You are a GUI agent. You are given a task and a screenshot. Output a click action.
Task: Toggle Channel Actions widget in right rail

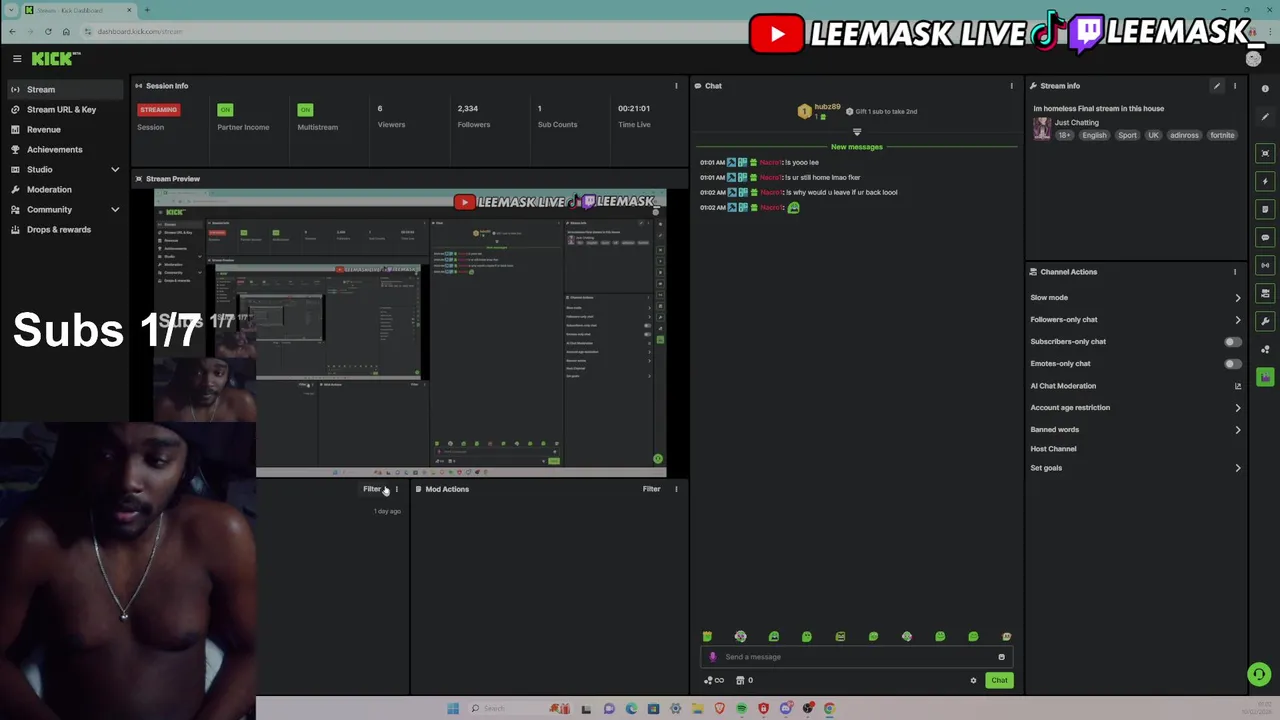pyautogui.click(x=1265, y=293)
